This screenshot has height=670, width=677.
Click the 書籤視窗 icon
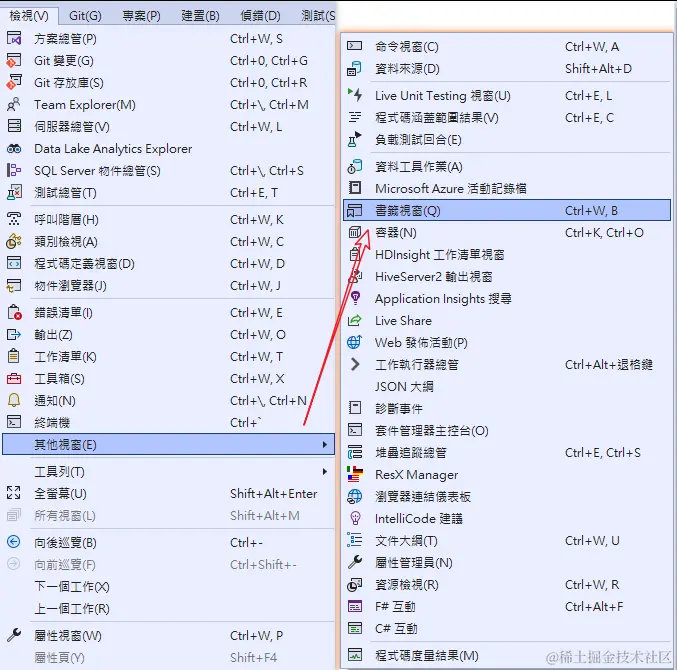tap(354, 210)
